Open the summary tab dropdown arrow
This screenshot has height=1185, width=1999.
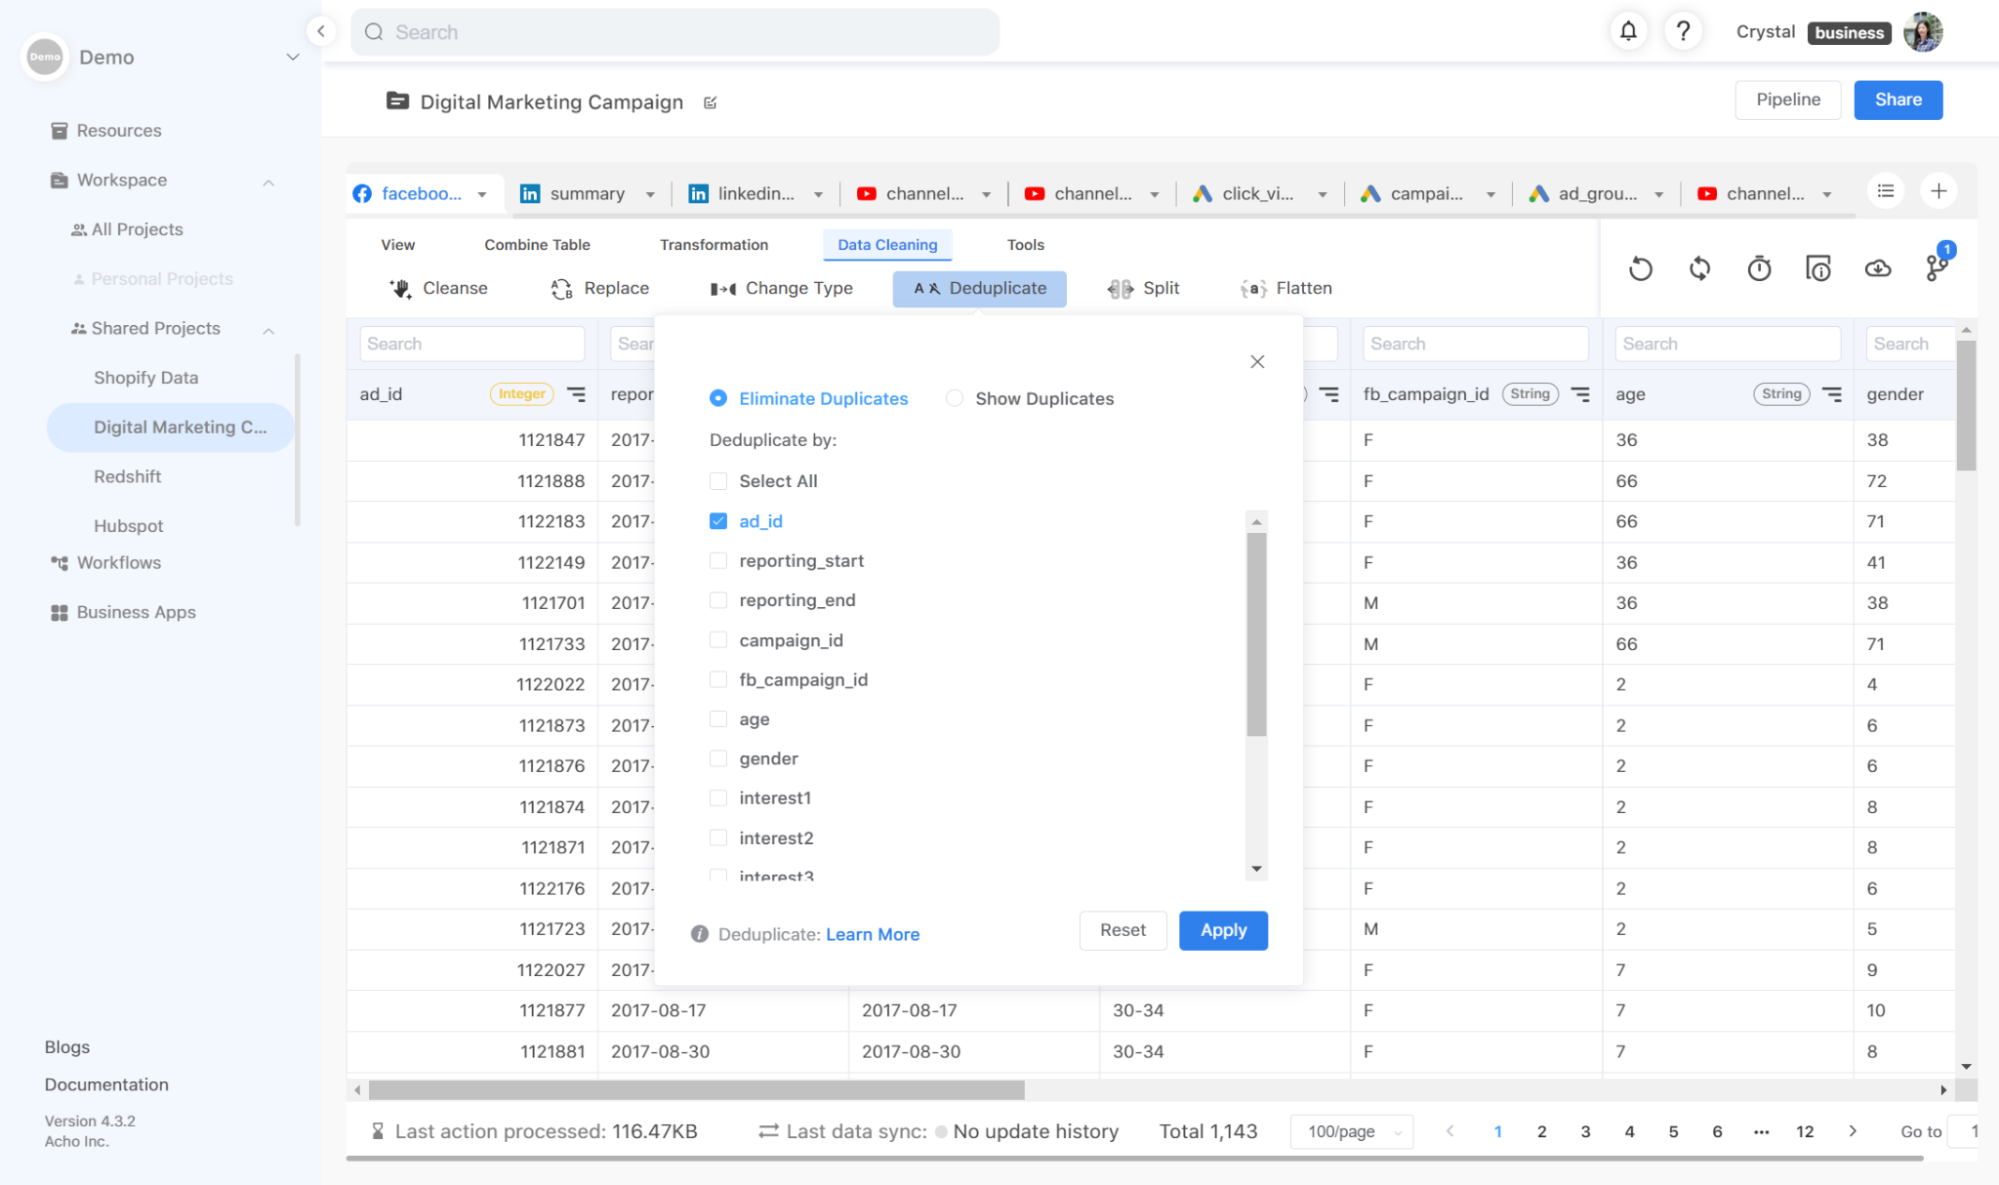(x=650, y=194)
